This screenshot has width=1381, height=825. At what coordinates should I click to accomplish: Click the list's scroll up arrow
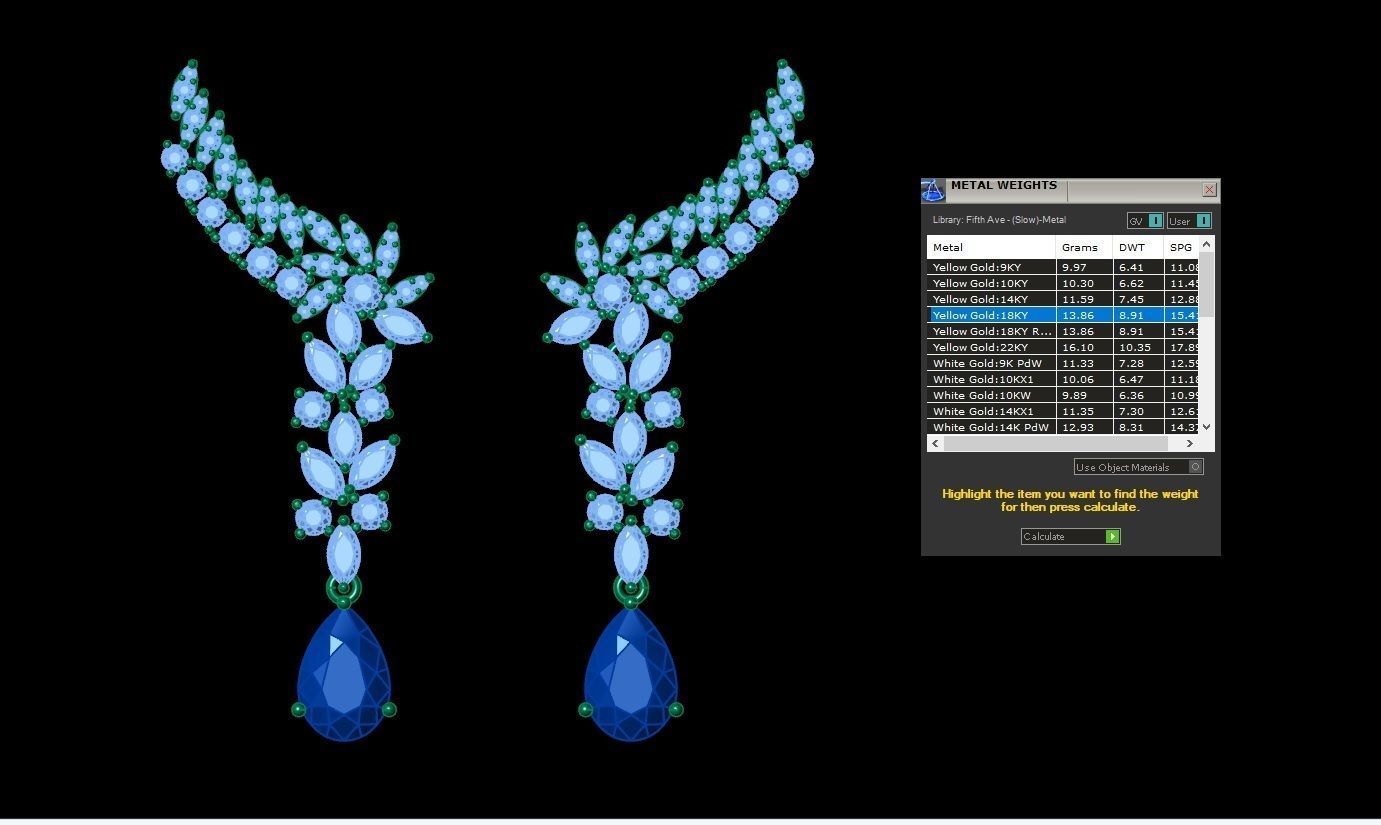point(1206,244)
